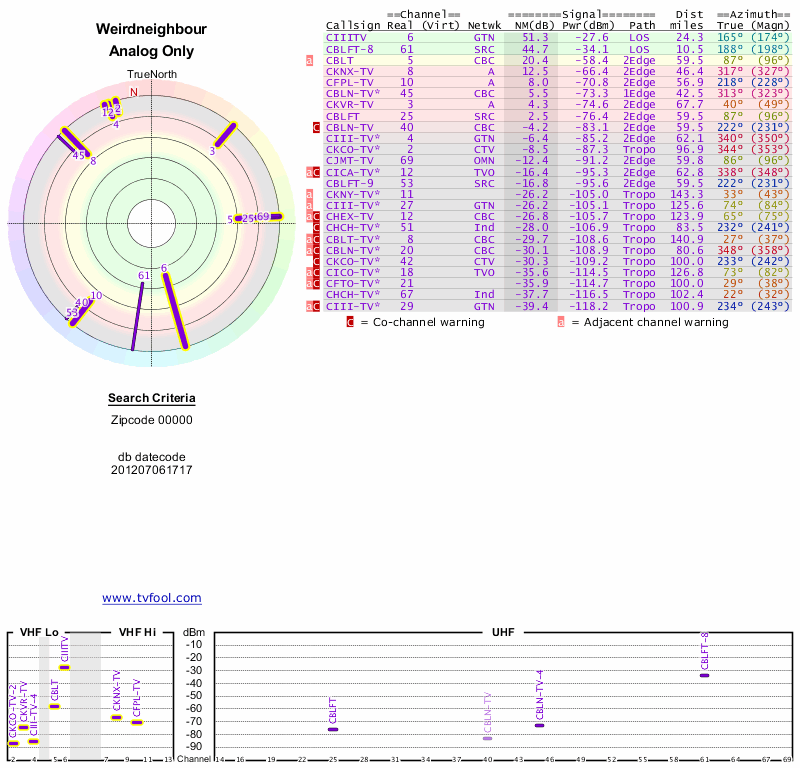This screenshot has width=800, height=768.
Task: Click the Callsign column header
Action: point(353,26)
